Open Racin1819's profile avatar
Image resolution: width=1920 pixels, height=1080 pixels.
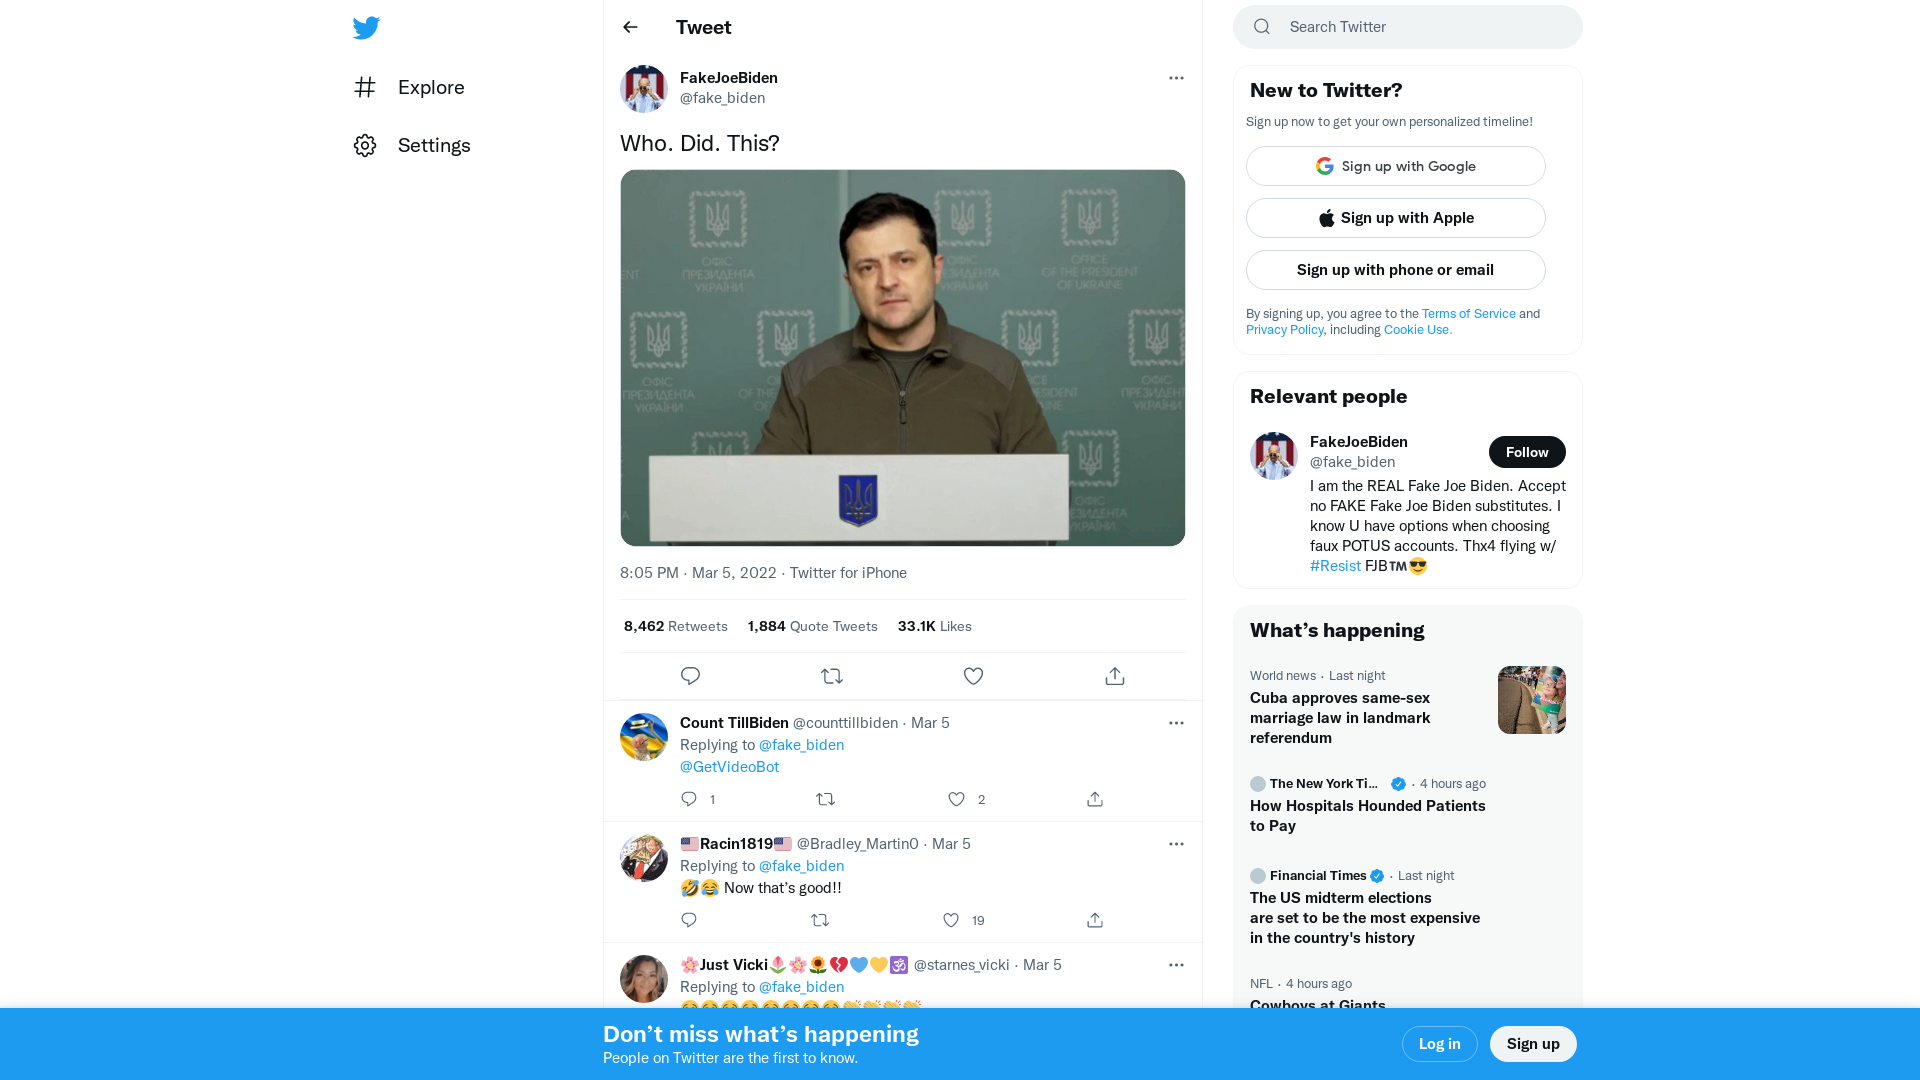(x=644, y=858)
